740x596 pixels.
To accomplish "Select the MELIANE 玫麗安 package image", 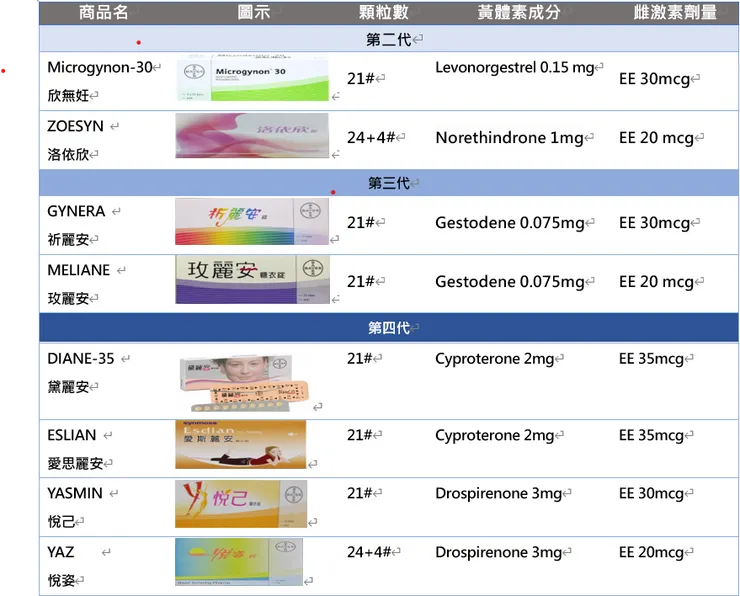I will coord(252,279).
